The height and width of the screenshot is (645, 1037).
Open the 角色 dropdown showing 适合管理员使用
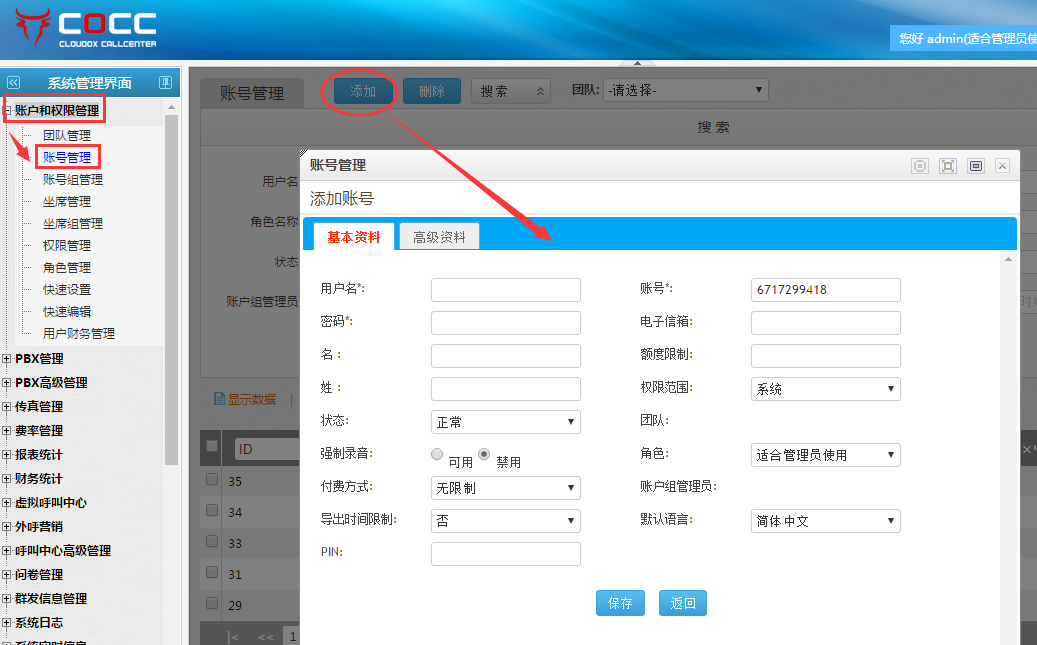pyautogui.click(x=825, y=455)
